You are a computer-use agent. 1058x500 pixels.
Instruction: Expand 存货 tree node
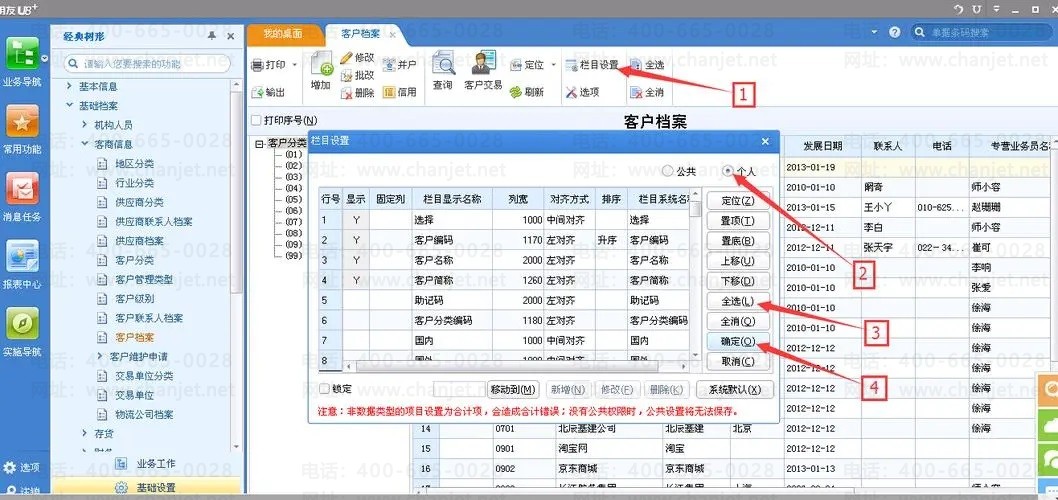[x=84, y=433]
